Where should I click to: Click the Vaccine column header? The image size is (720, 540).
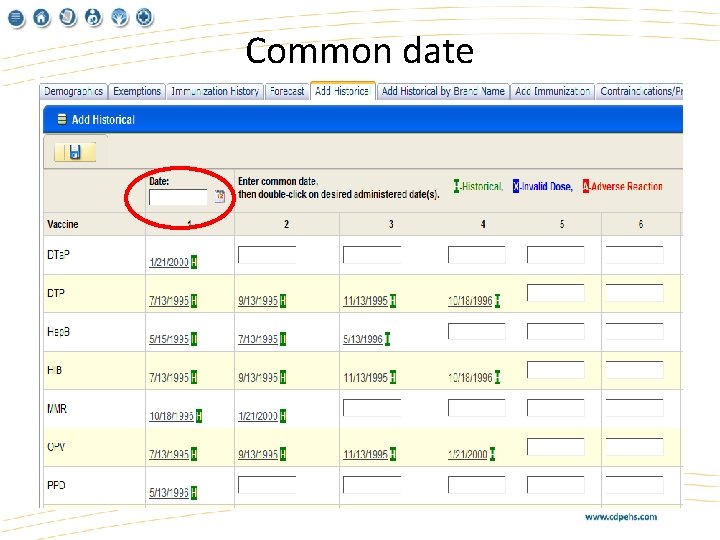pos(63,225)
